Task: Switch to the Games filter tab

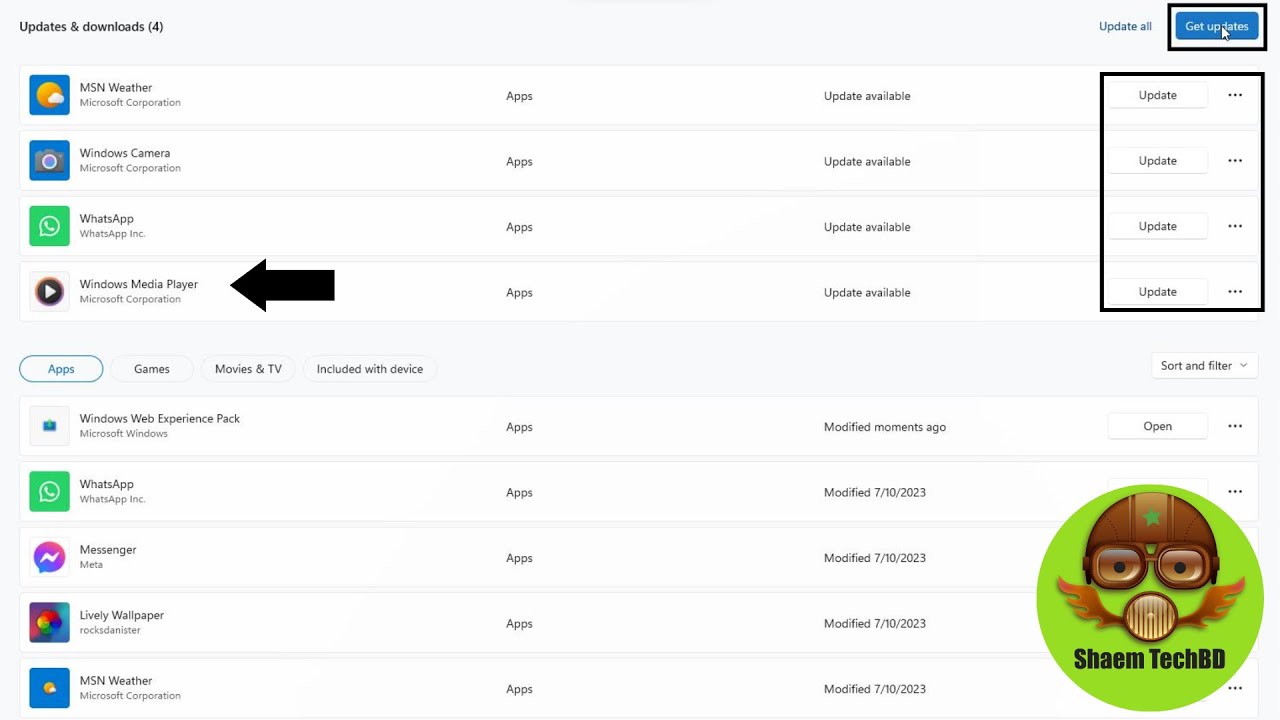Action: [x=152, y=369]
